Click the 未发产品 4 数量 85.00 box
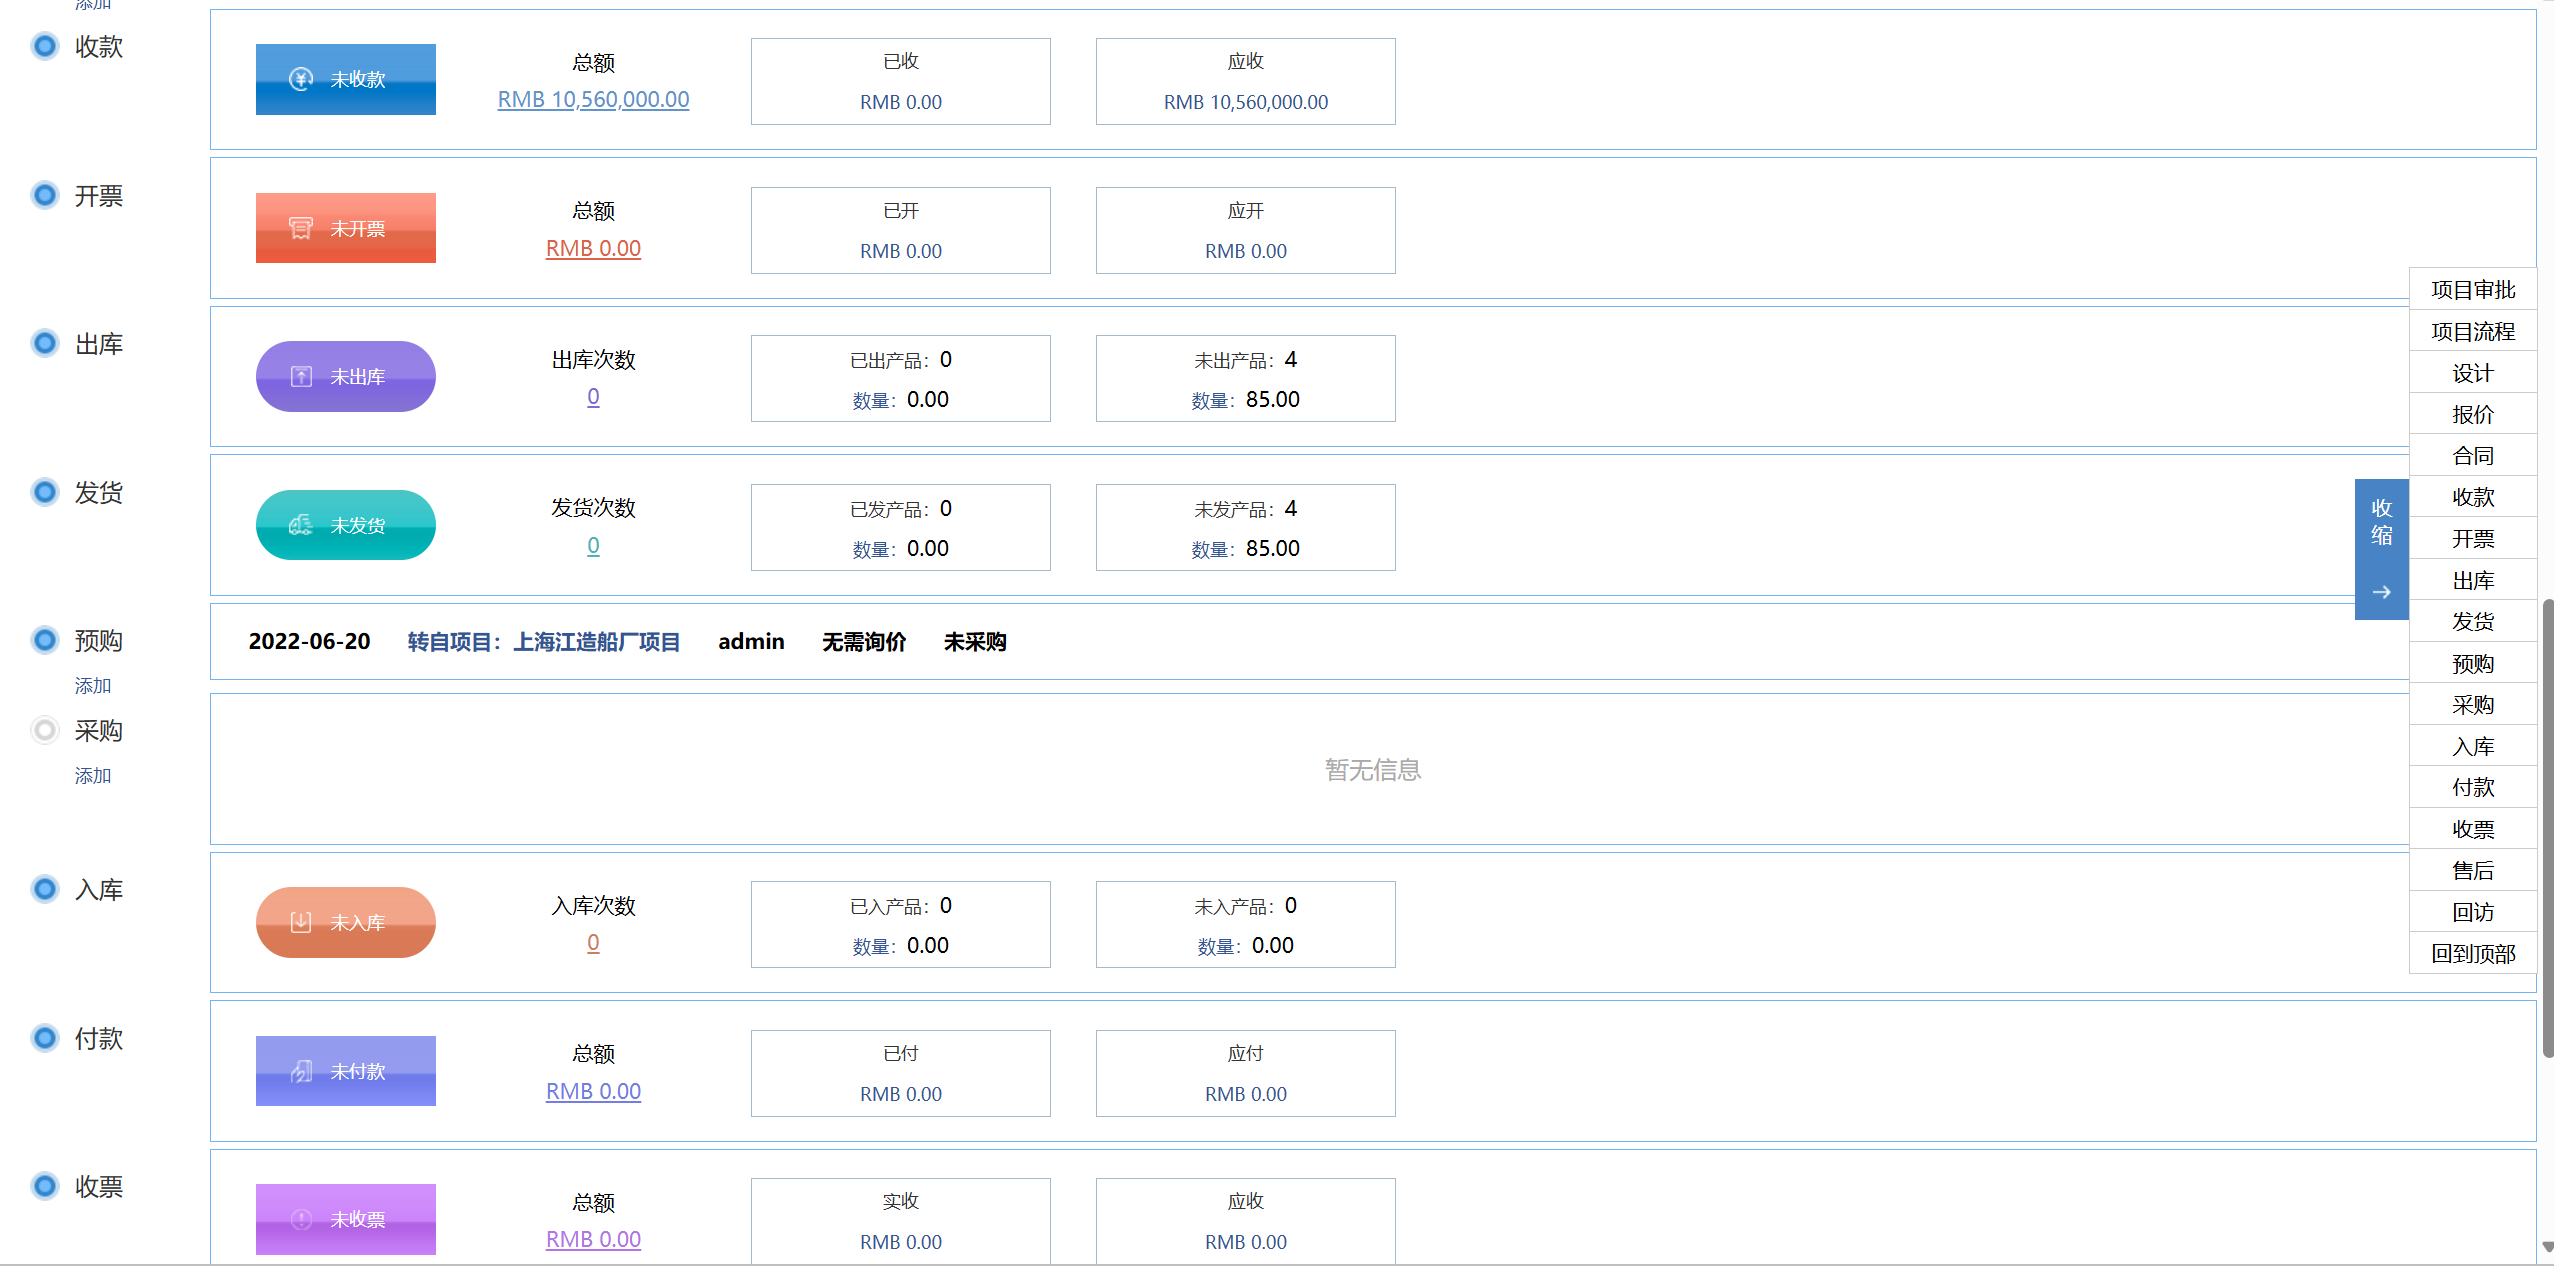This screenshot has width=2554, height=1266. coord(1245,528)
